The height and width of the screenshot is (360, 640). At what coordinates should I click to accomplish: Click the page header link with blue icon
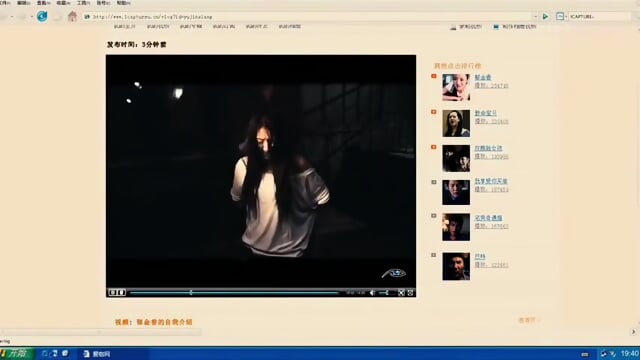pos(514,27)
